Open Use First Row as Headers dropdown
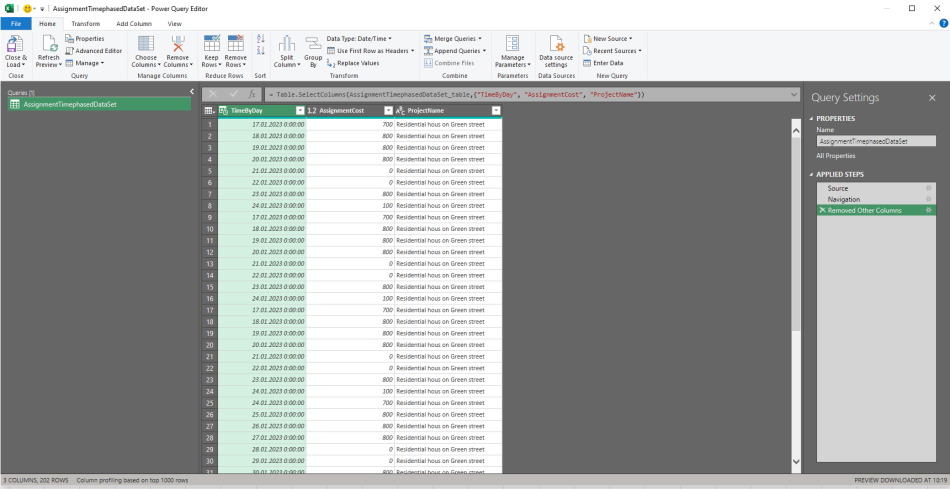This screenshot has height=489, width=950. tap(370, 51)
